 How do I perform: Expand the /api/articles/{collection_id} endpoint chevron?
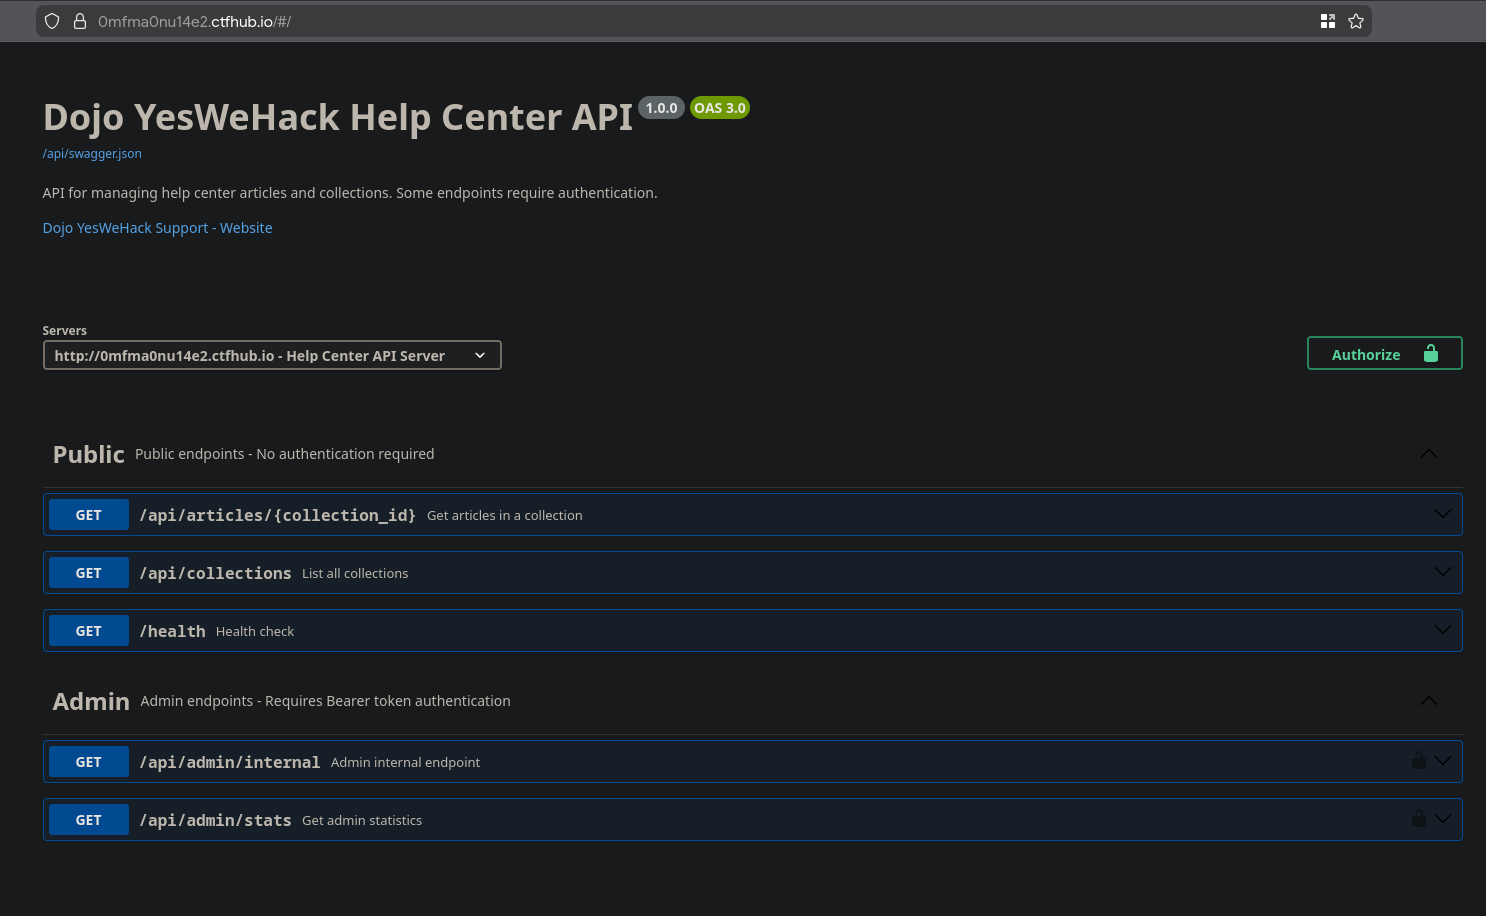tap(1442, 514)
